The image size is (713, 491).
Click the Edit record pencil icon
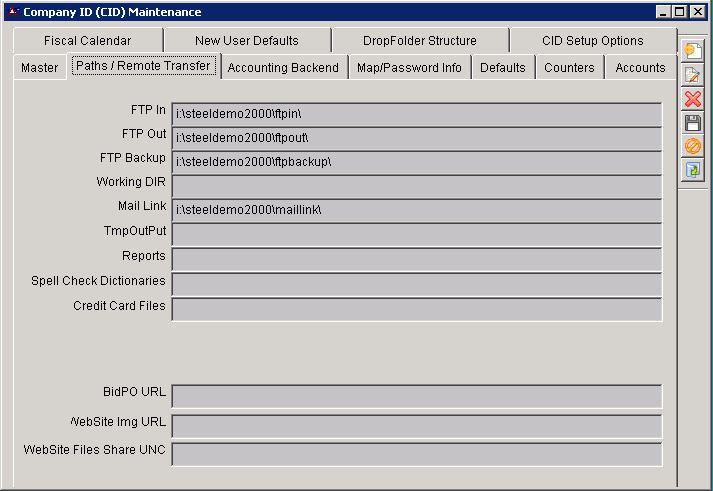tap(692, 76)
